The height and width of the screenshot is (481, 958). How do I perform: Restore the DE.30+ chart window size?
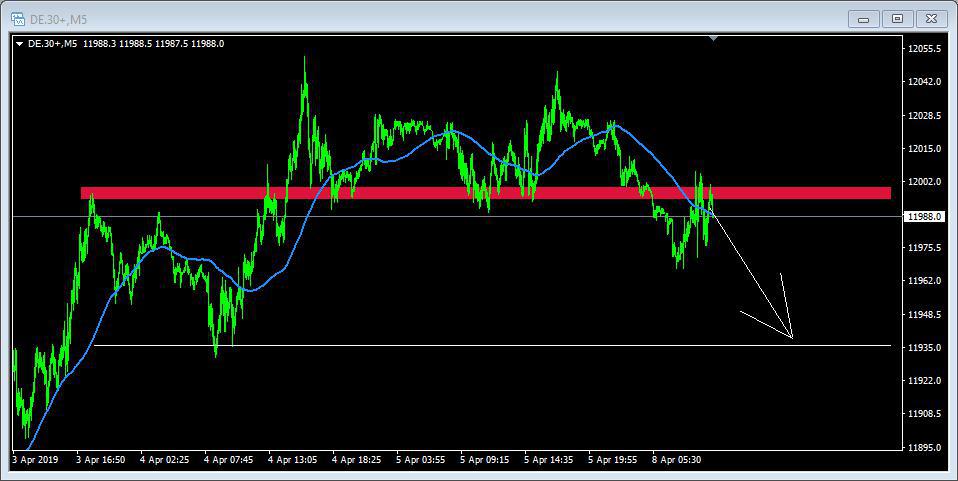pyautogui.click(x=897, y=18)
